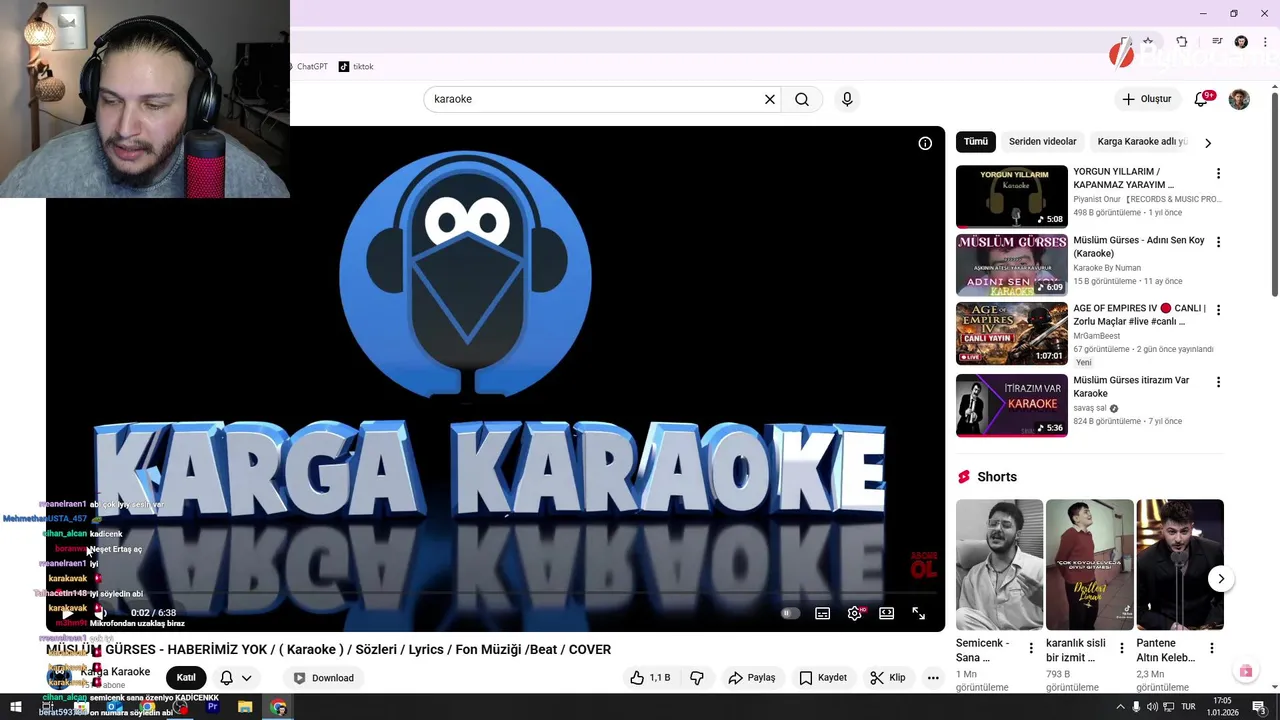
Task: Expand channel notification bell dropdown
Action: pyautogui.click(x=236, y=678)
